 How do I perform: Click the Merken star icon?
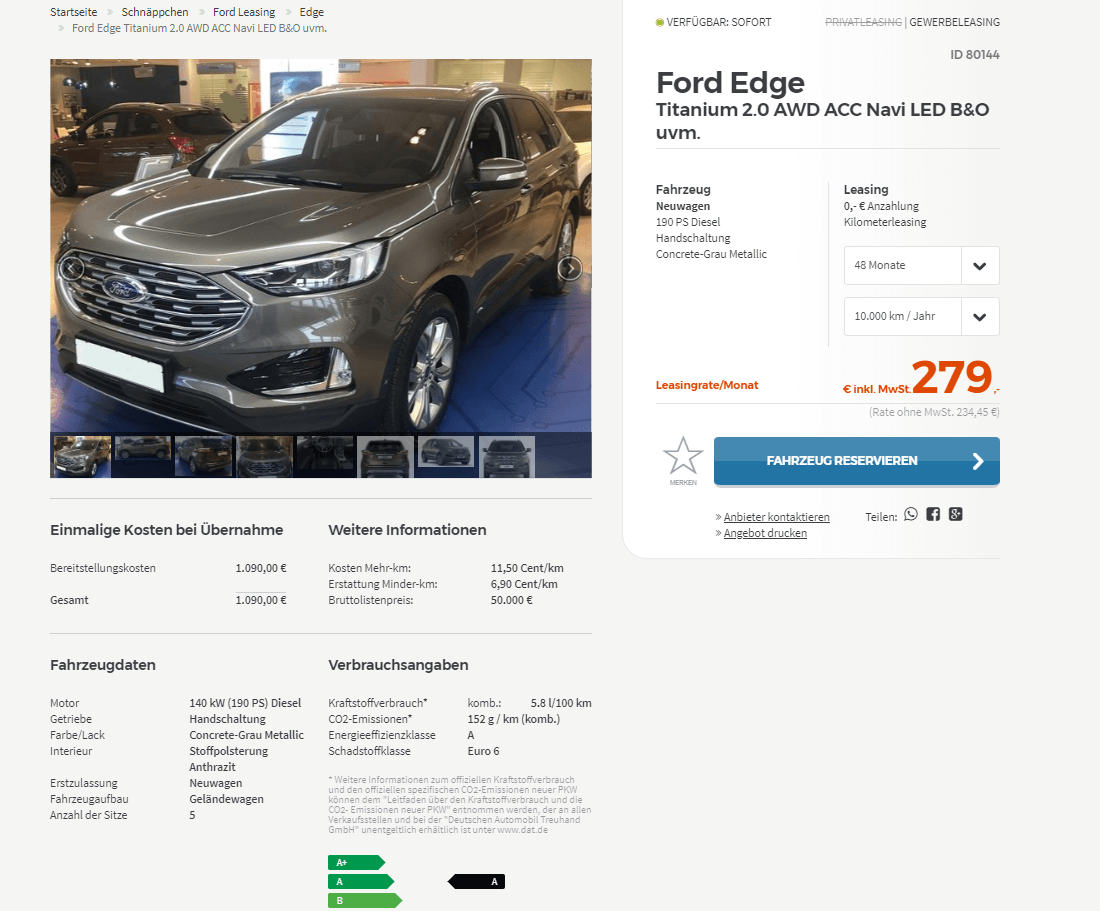[683, 457]
